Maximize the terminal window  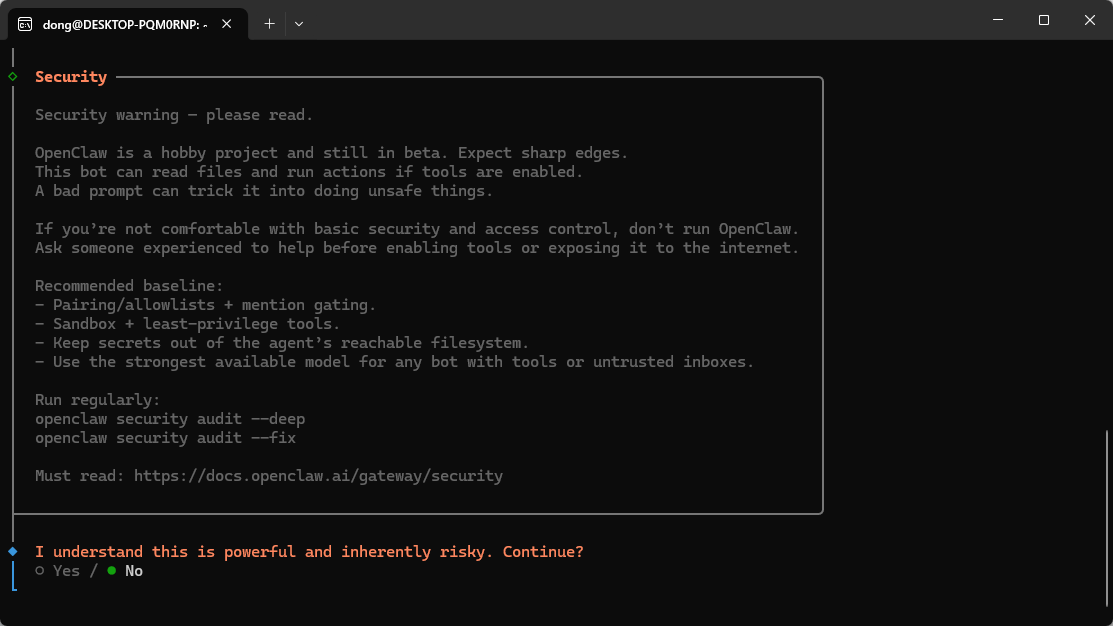[1043, 20]
